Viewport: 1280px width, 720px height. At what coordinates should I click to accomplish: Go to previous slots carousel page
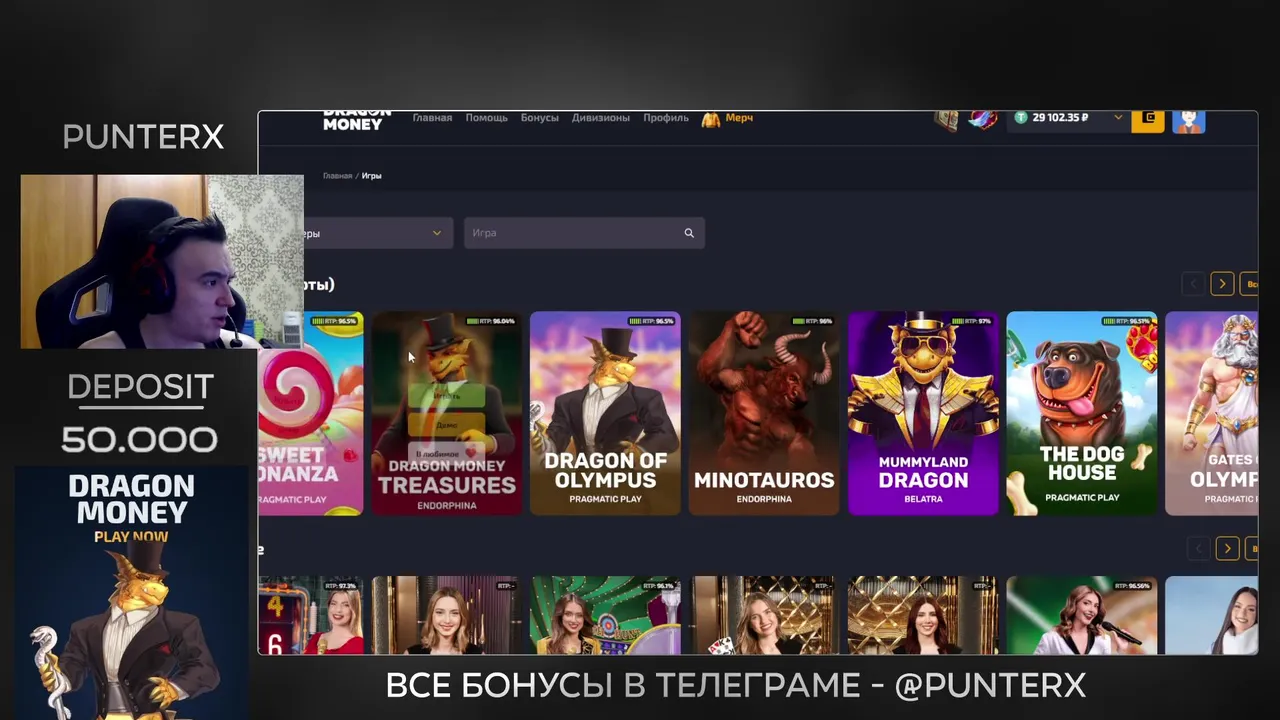(1193, 284)
